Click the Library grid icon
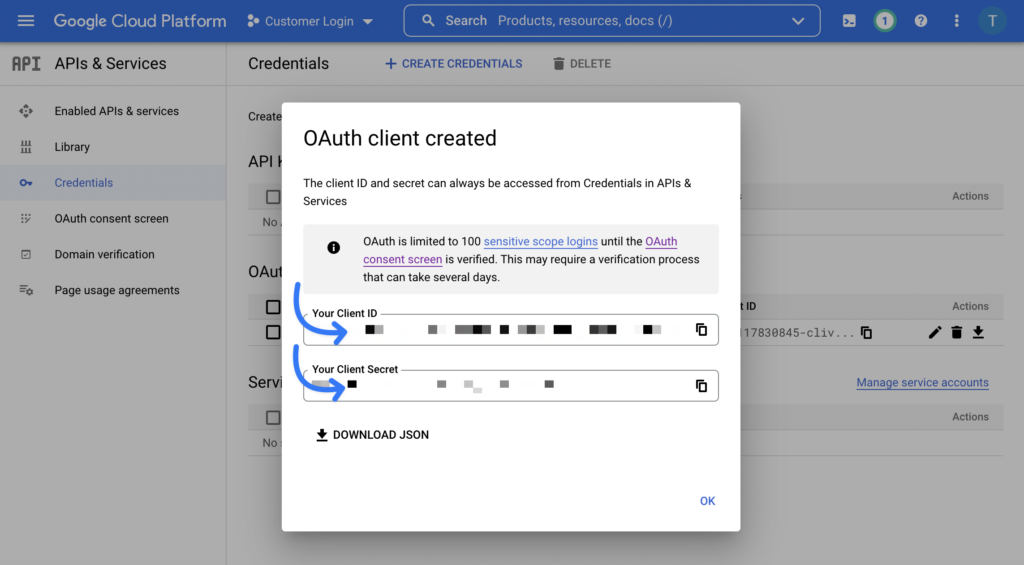The width and height of the screenshot is (1024, 565). click(25, 147)
